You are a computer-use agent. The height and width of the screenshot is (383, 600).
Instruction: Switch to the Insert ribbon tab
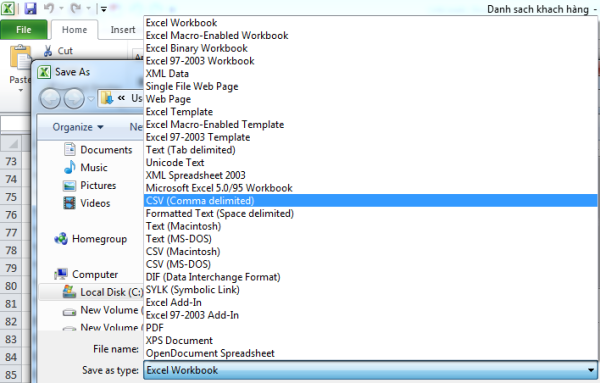coord(123,30)
